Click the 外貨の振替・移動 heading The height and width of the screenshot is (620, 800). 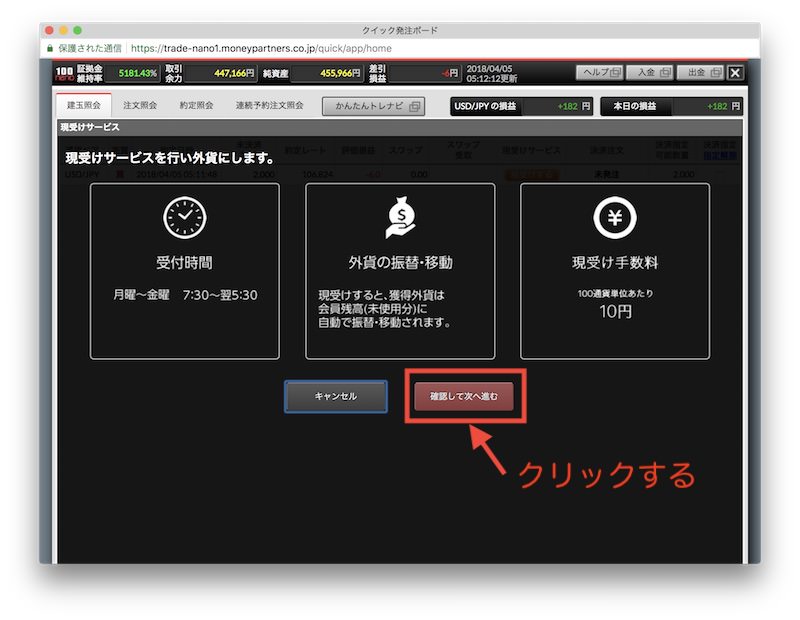pos(401,263)
